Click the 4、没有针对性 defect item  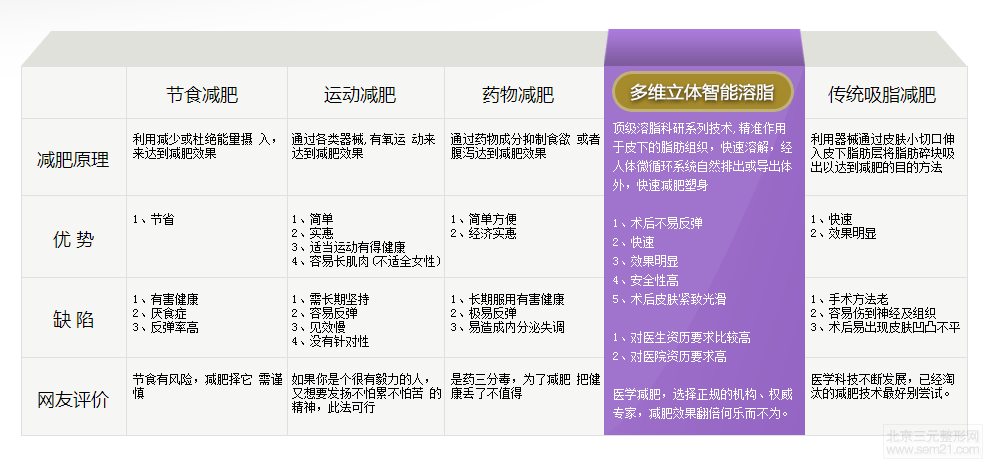(x=330, y=341)
